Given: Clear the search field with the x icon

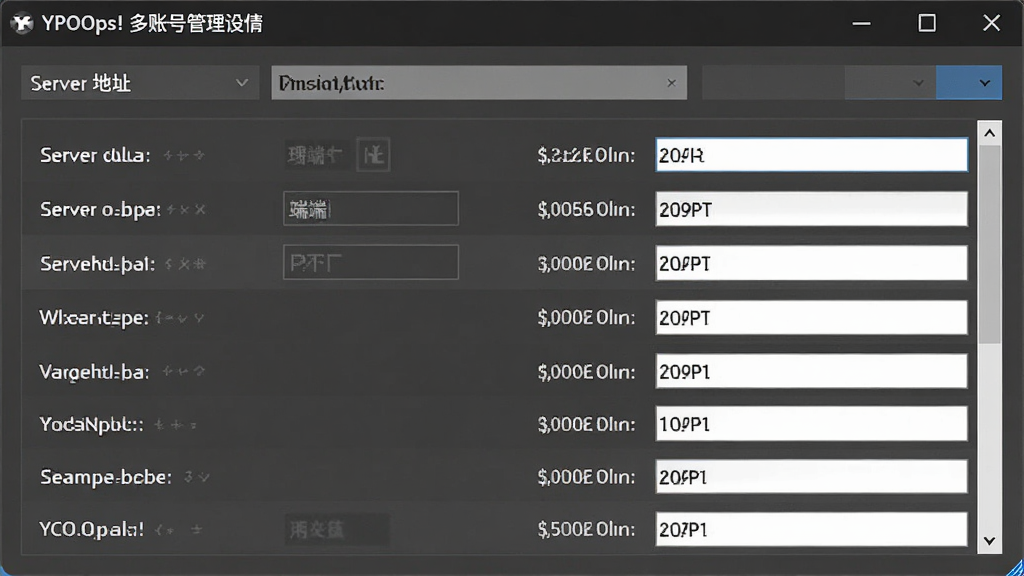Looking at the screenshot, I should click(x=671, y=83).
